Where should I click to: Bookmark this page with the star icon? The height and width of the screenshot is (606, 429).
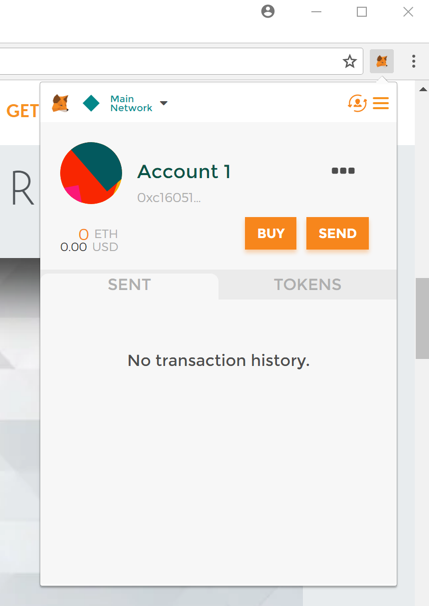coord(350,61)
